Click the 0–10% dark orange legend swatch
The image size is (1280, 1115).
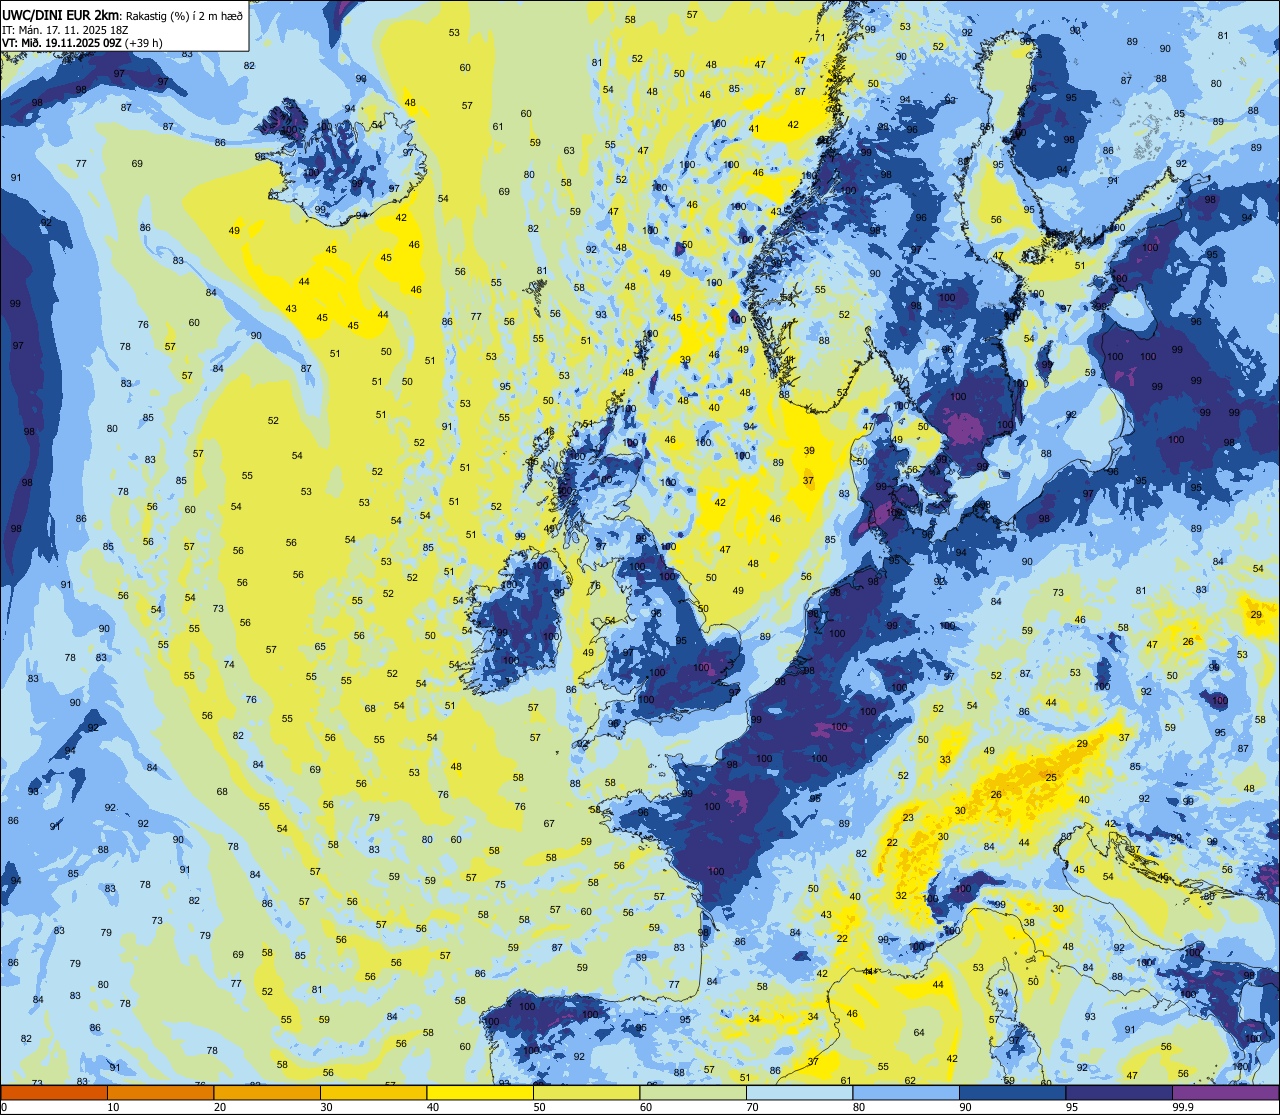pos(54,1093)
